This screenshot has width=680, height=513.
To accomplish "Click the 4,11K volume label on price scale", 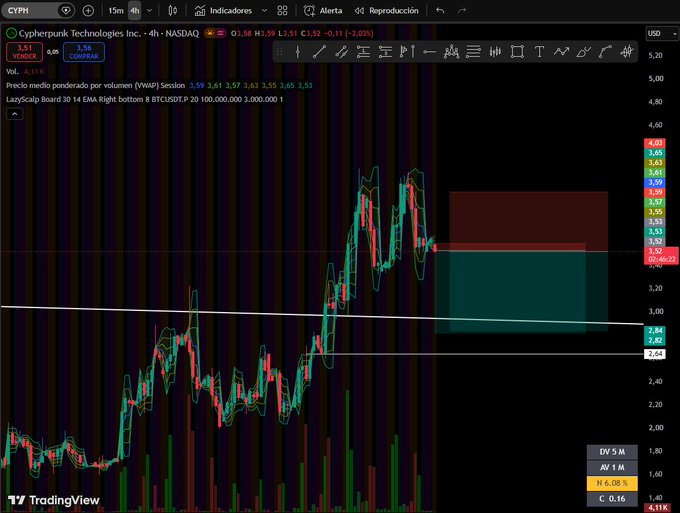I will [x=657, y=507].
